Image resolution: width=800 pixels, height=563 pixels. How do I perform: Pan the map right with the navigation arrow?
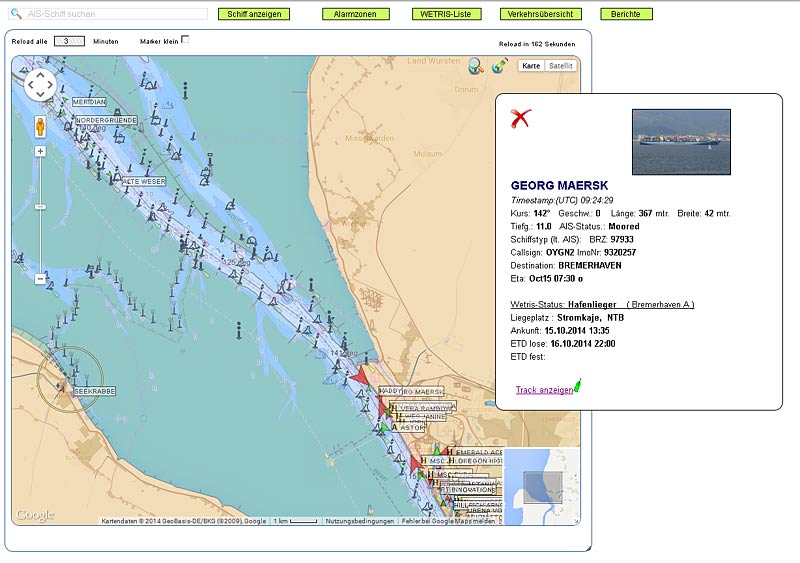point(50,85)
